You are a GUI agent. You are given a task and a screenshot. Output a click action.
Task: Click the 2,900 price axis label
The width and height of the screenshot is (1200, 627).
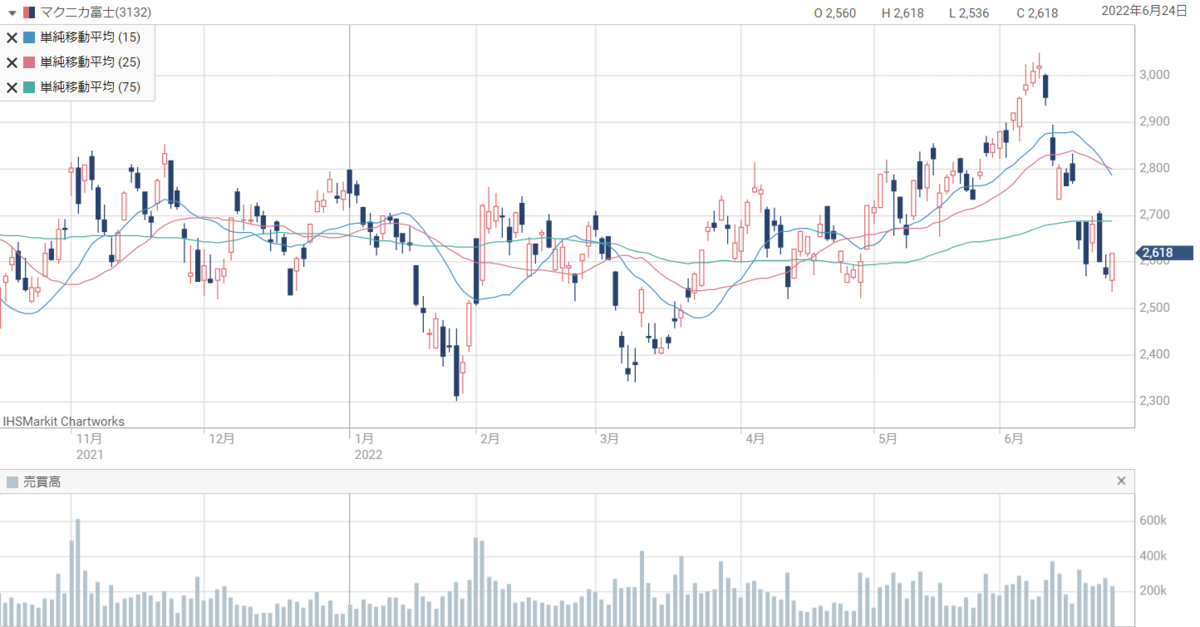pos(1155,122)
